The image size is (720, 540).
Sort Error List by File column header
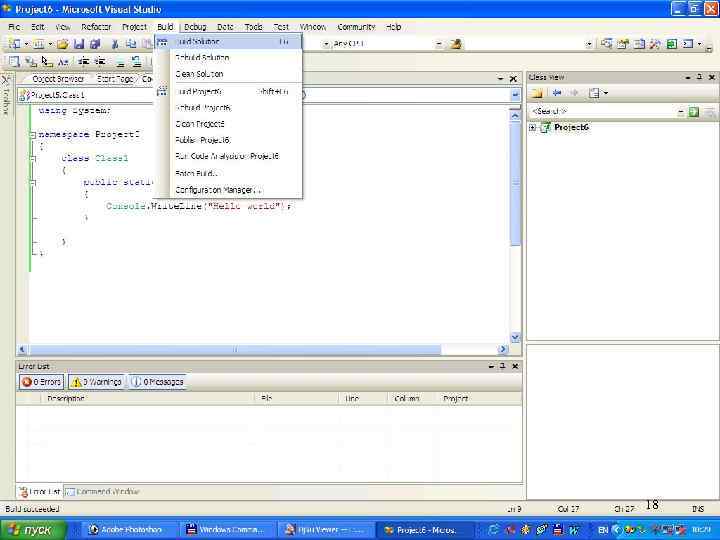(x=297, y=399)
